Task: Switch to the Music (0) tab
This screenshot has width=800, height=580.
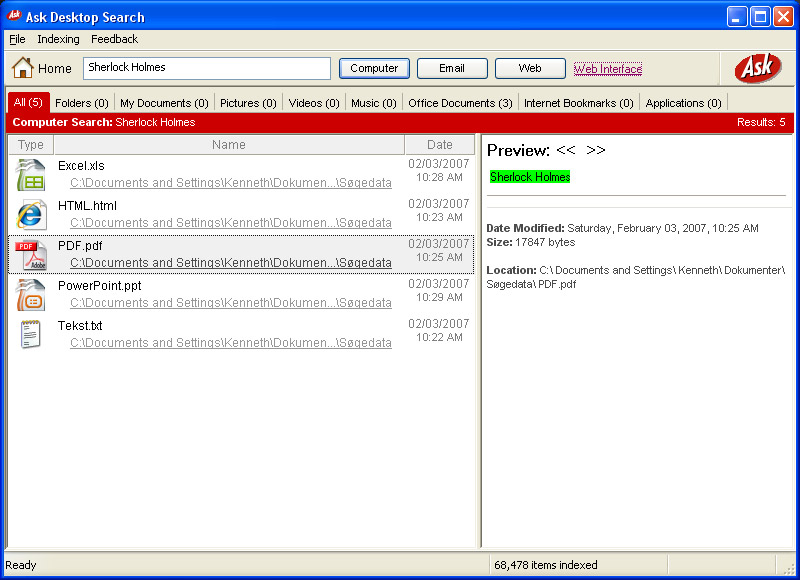Action: click(373, 103)
